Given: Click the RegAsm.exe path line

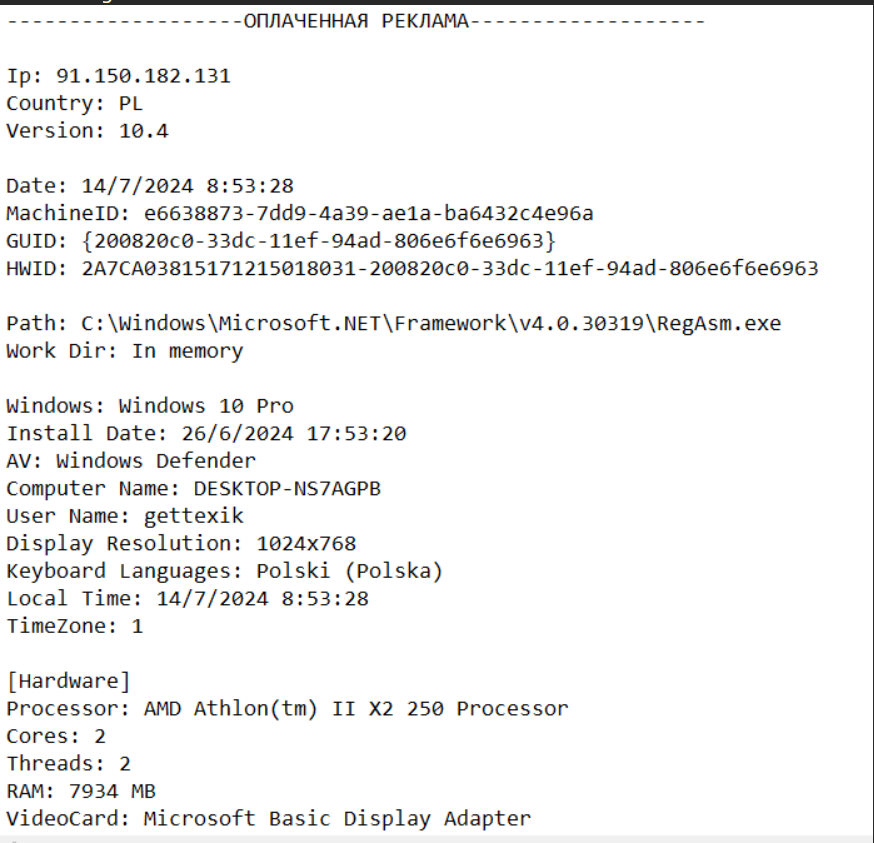Looking at the screenshot, I should (x=394, y=323).
